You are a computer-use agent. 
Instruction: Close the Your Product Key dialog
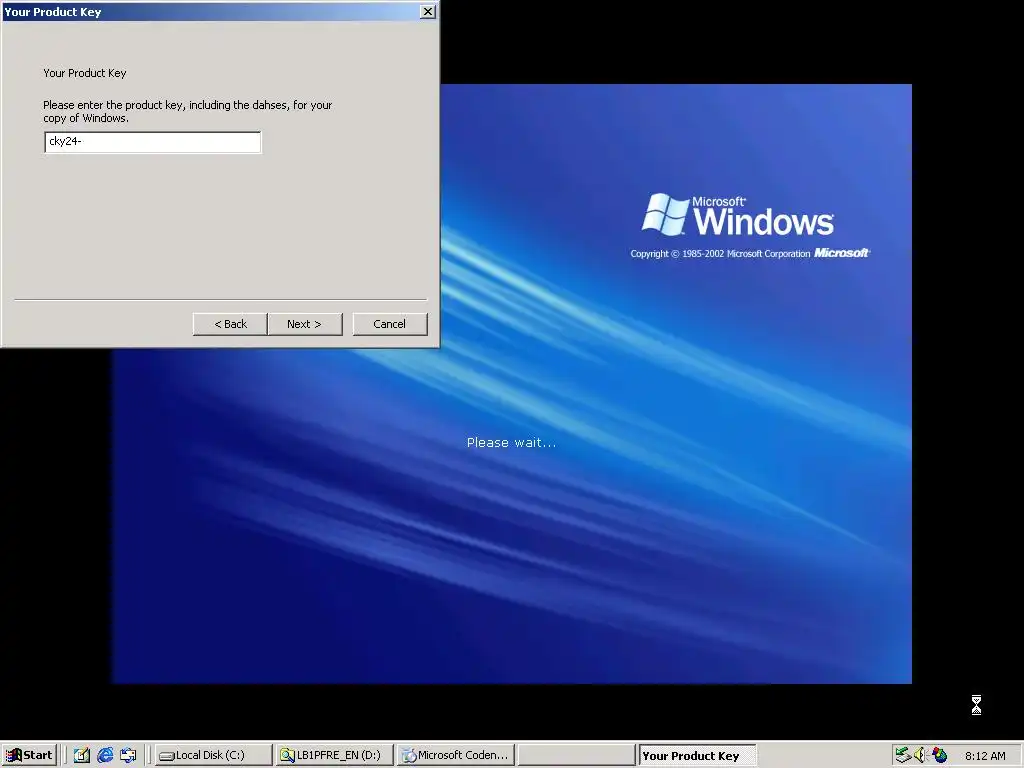[427, 11]
